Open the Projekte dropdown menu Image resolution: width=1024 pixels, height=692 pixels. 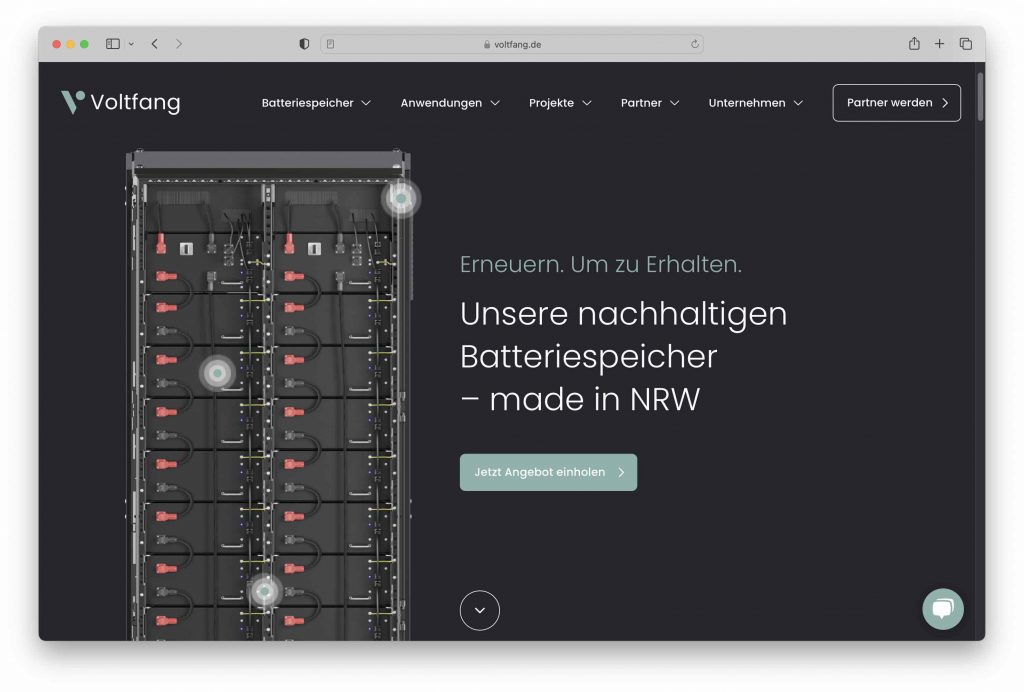[x=560, y=103]
